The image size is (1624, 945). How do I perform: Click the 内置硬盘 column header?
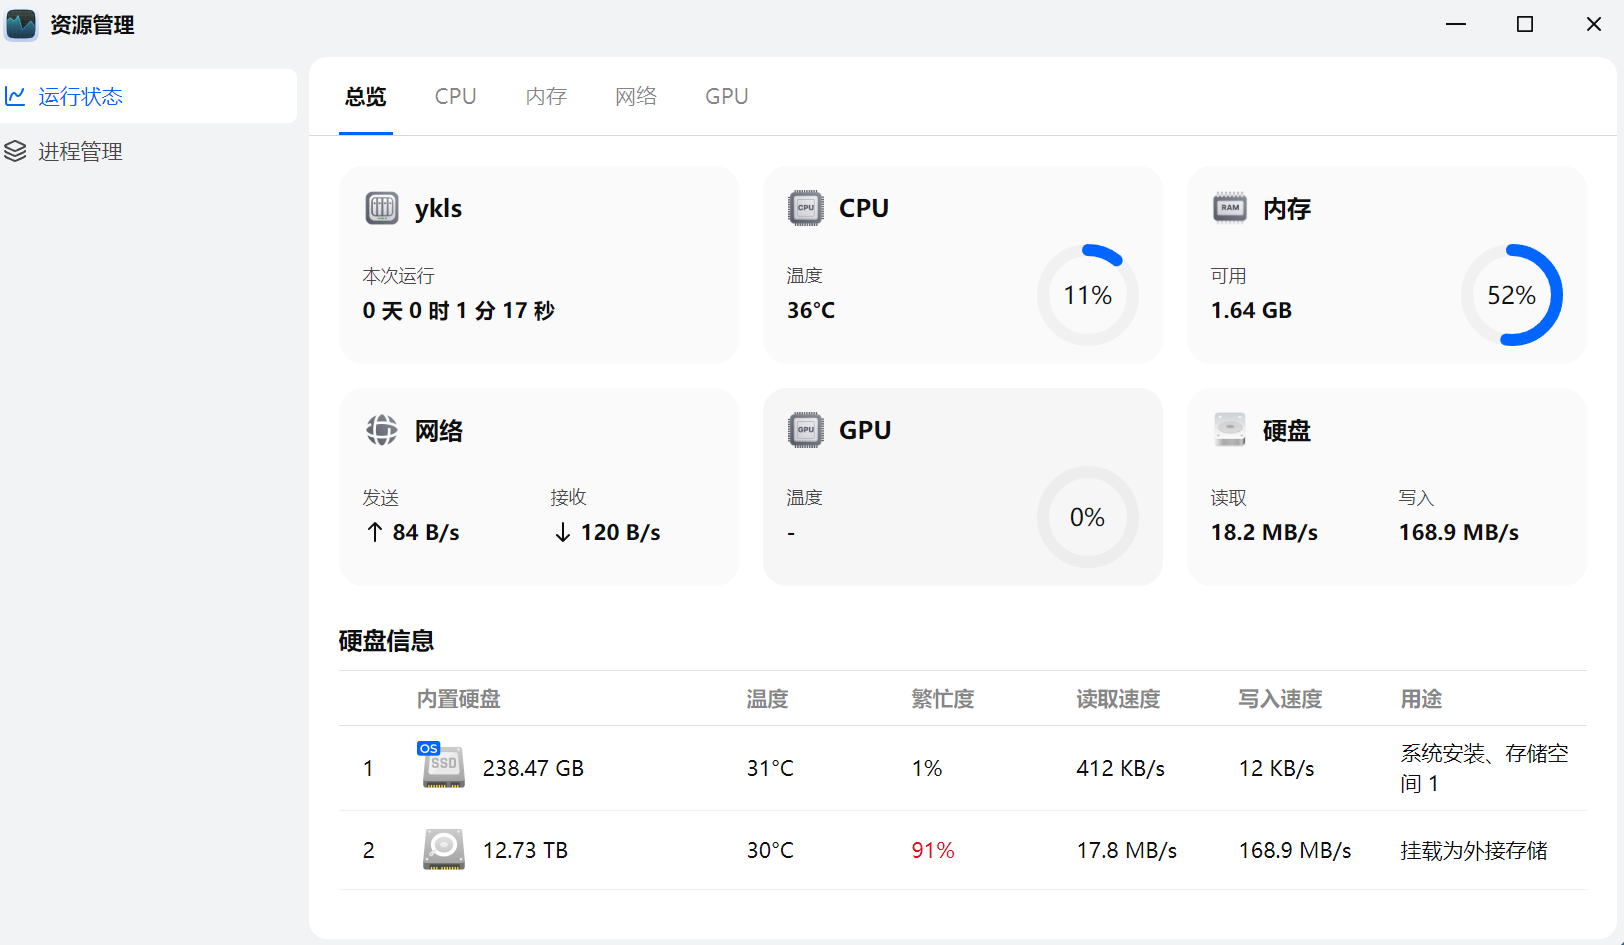pos(459,699)
